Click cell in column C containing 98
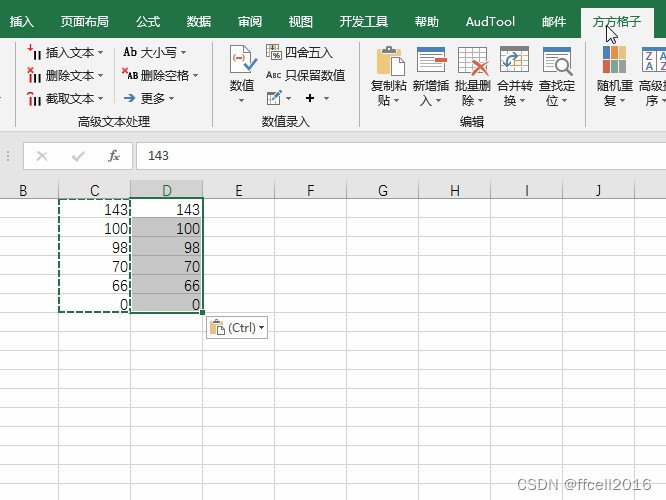Image resolution: width=666 pixels, height=500 pixels. click(94, 246)
